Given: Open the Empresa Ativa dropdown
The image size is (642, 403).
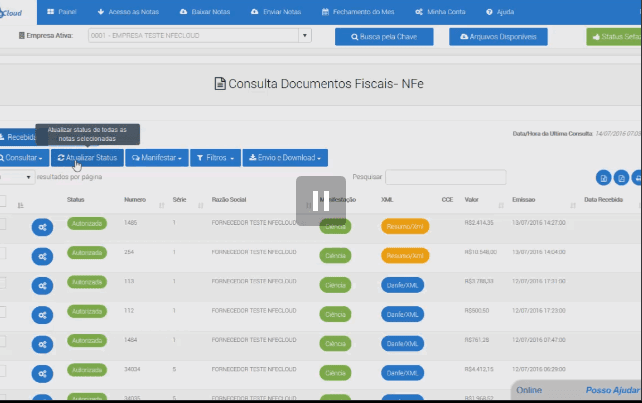Looking at the screenshot, I should pos(200,36).
